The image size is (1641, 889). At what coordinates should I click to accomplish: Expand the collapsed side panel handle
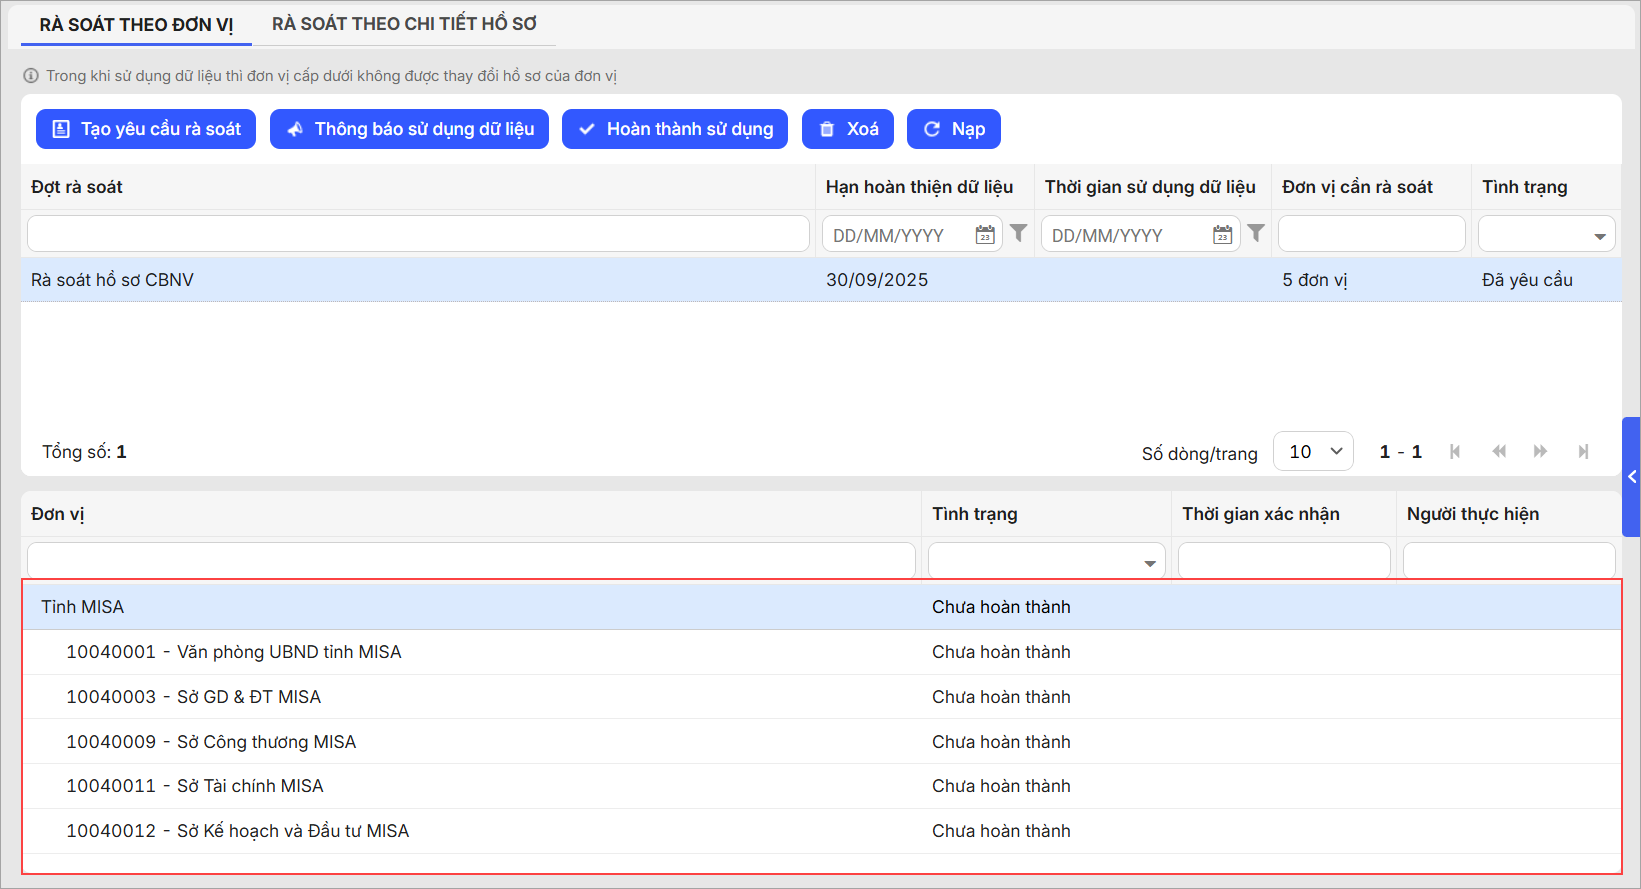click(x=1631, y=477)
